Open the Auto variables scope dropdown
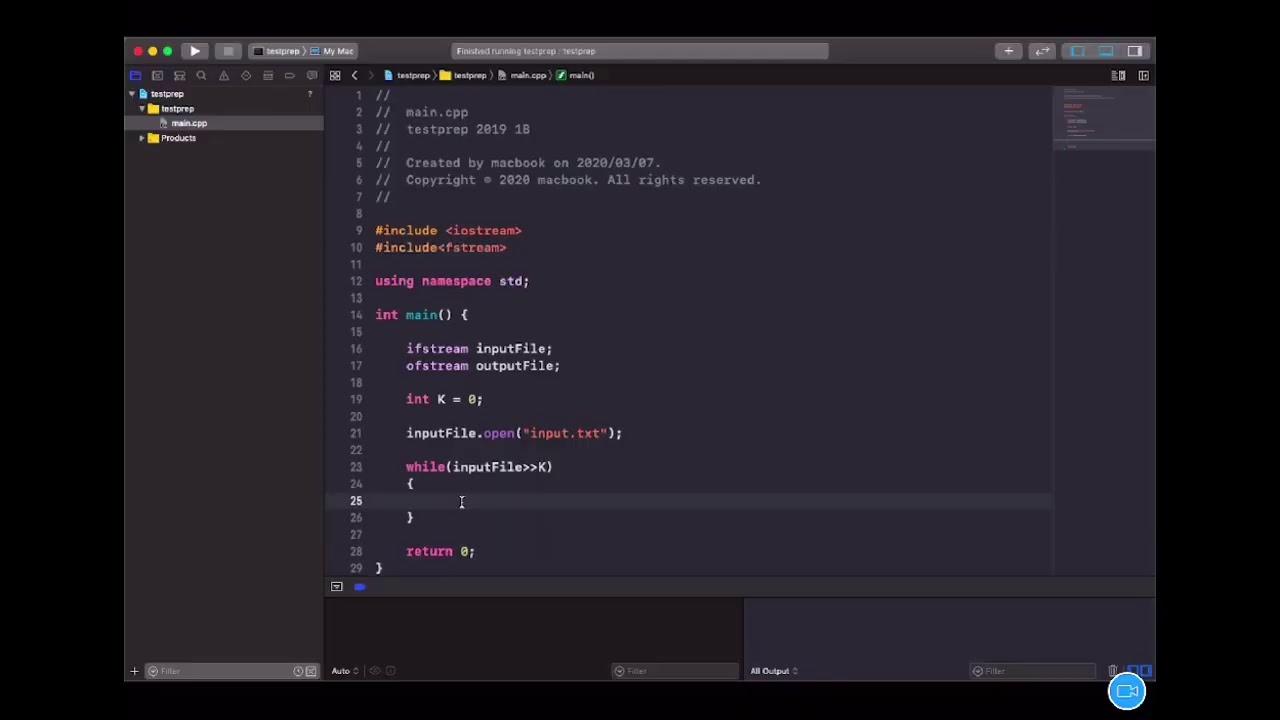 (x=343, y=671)
